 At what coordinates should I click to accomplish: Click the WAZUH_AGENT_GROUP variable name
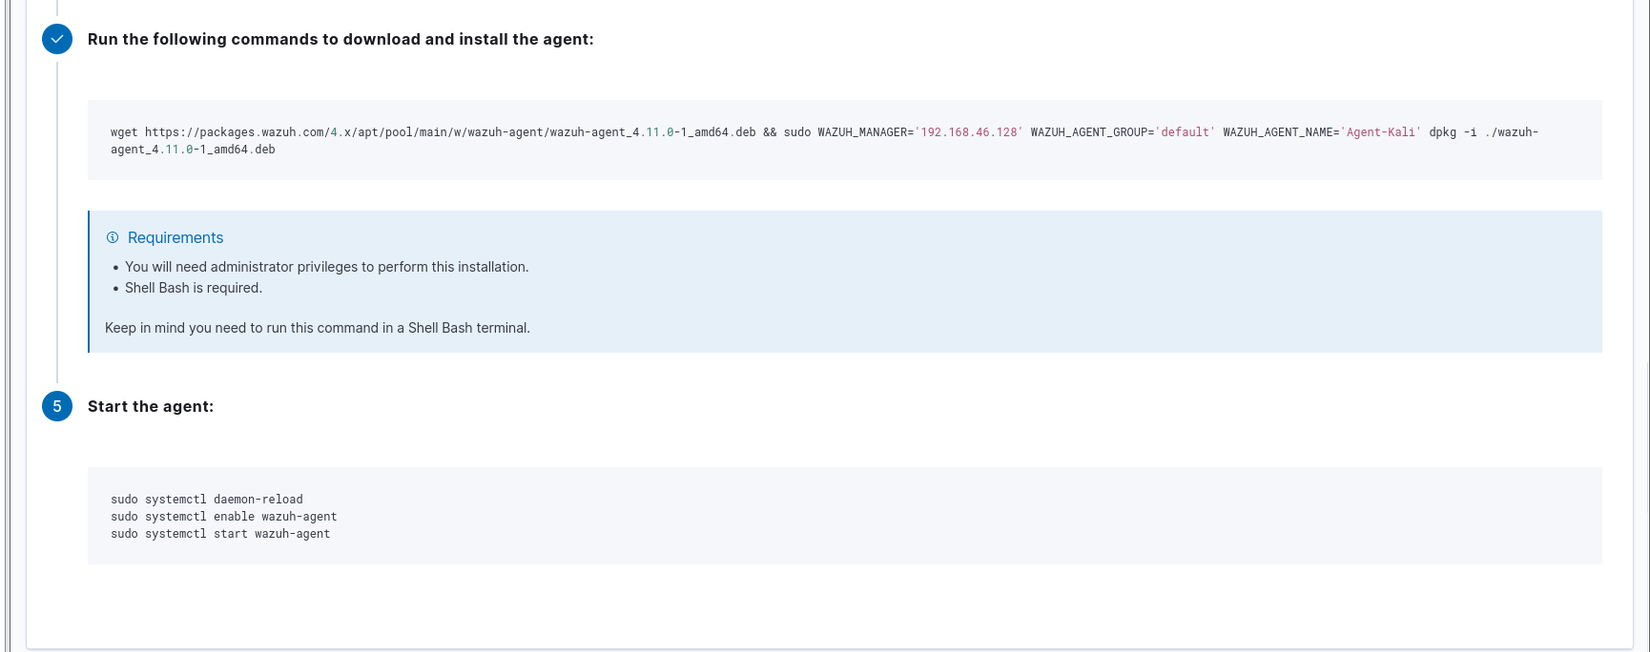(1088, 132)
